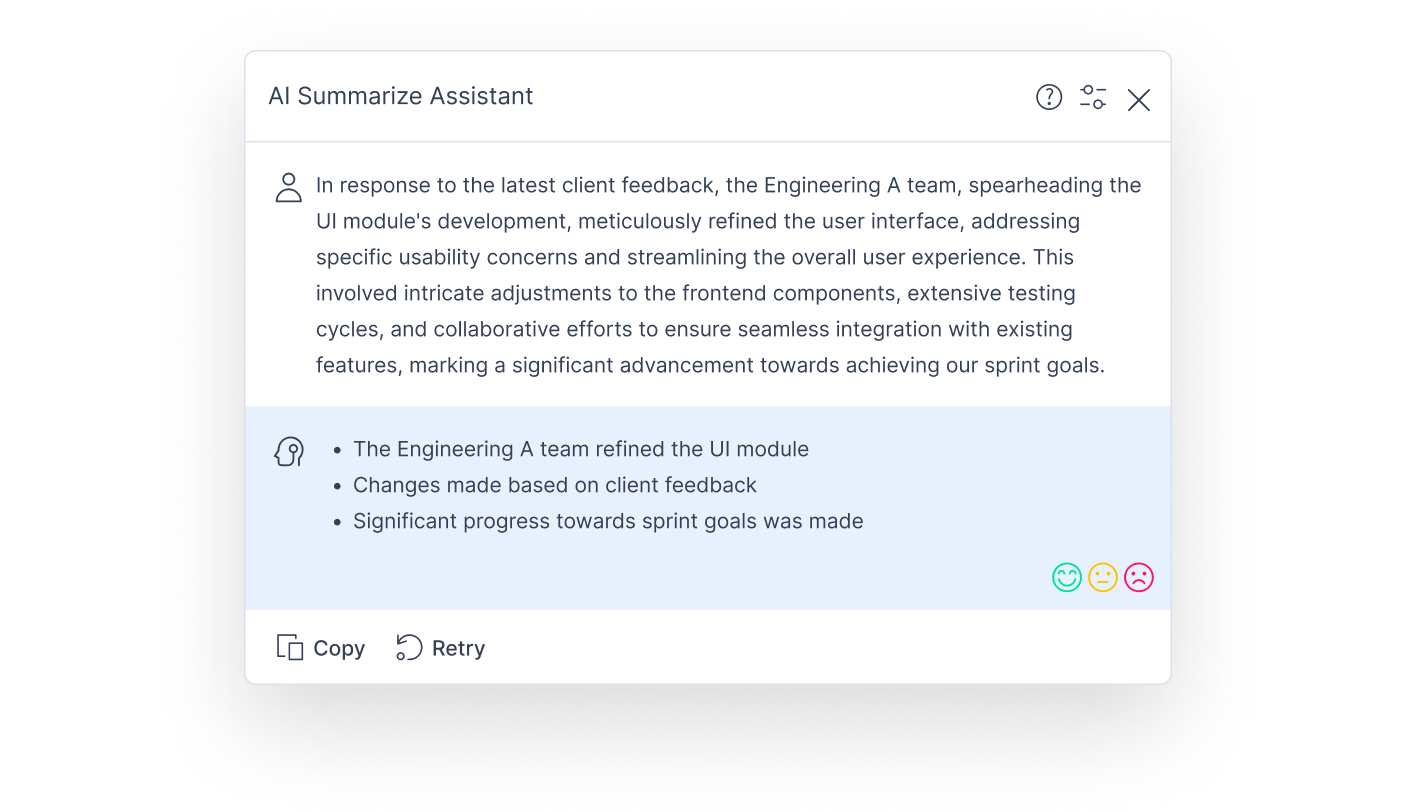Click the user avatar icon beside the prompt
This screenshot has height=812, width=1416.
tap(289, 187)
